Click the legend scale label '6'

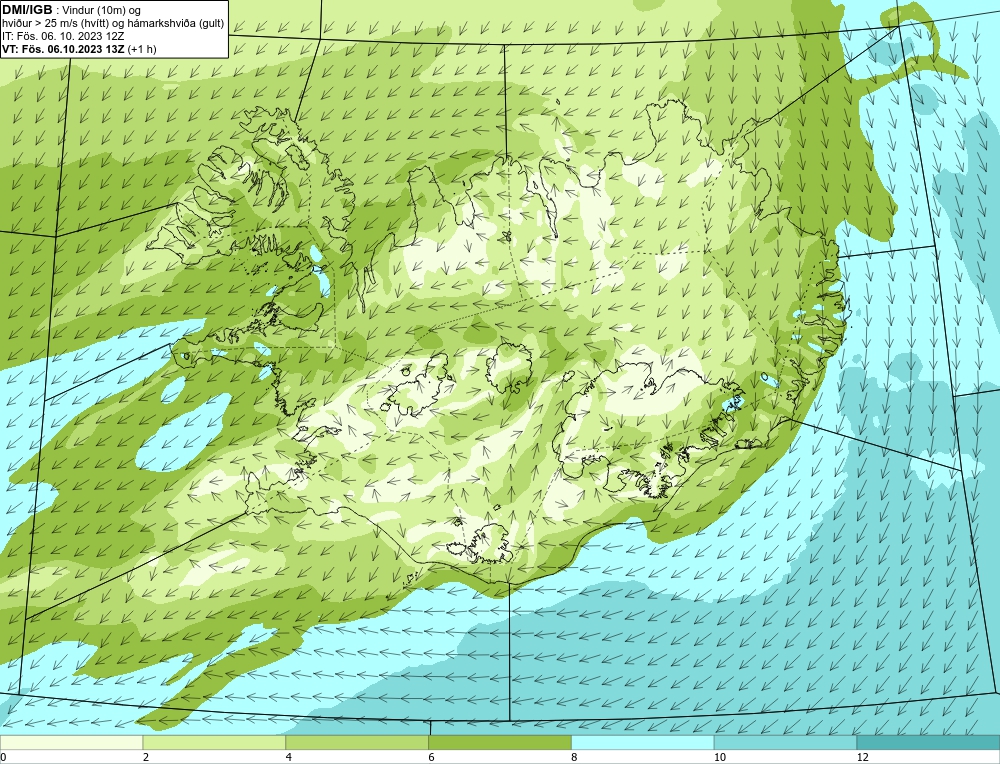point(432,757)
